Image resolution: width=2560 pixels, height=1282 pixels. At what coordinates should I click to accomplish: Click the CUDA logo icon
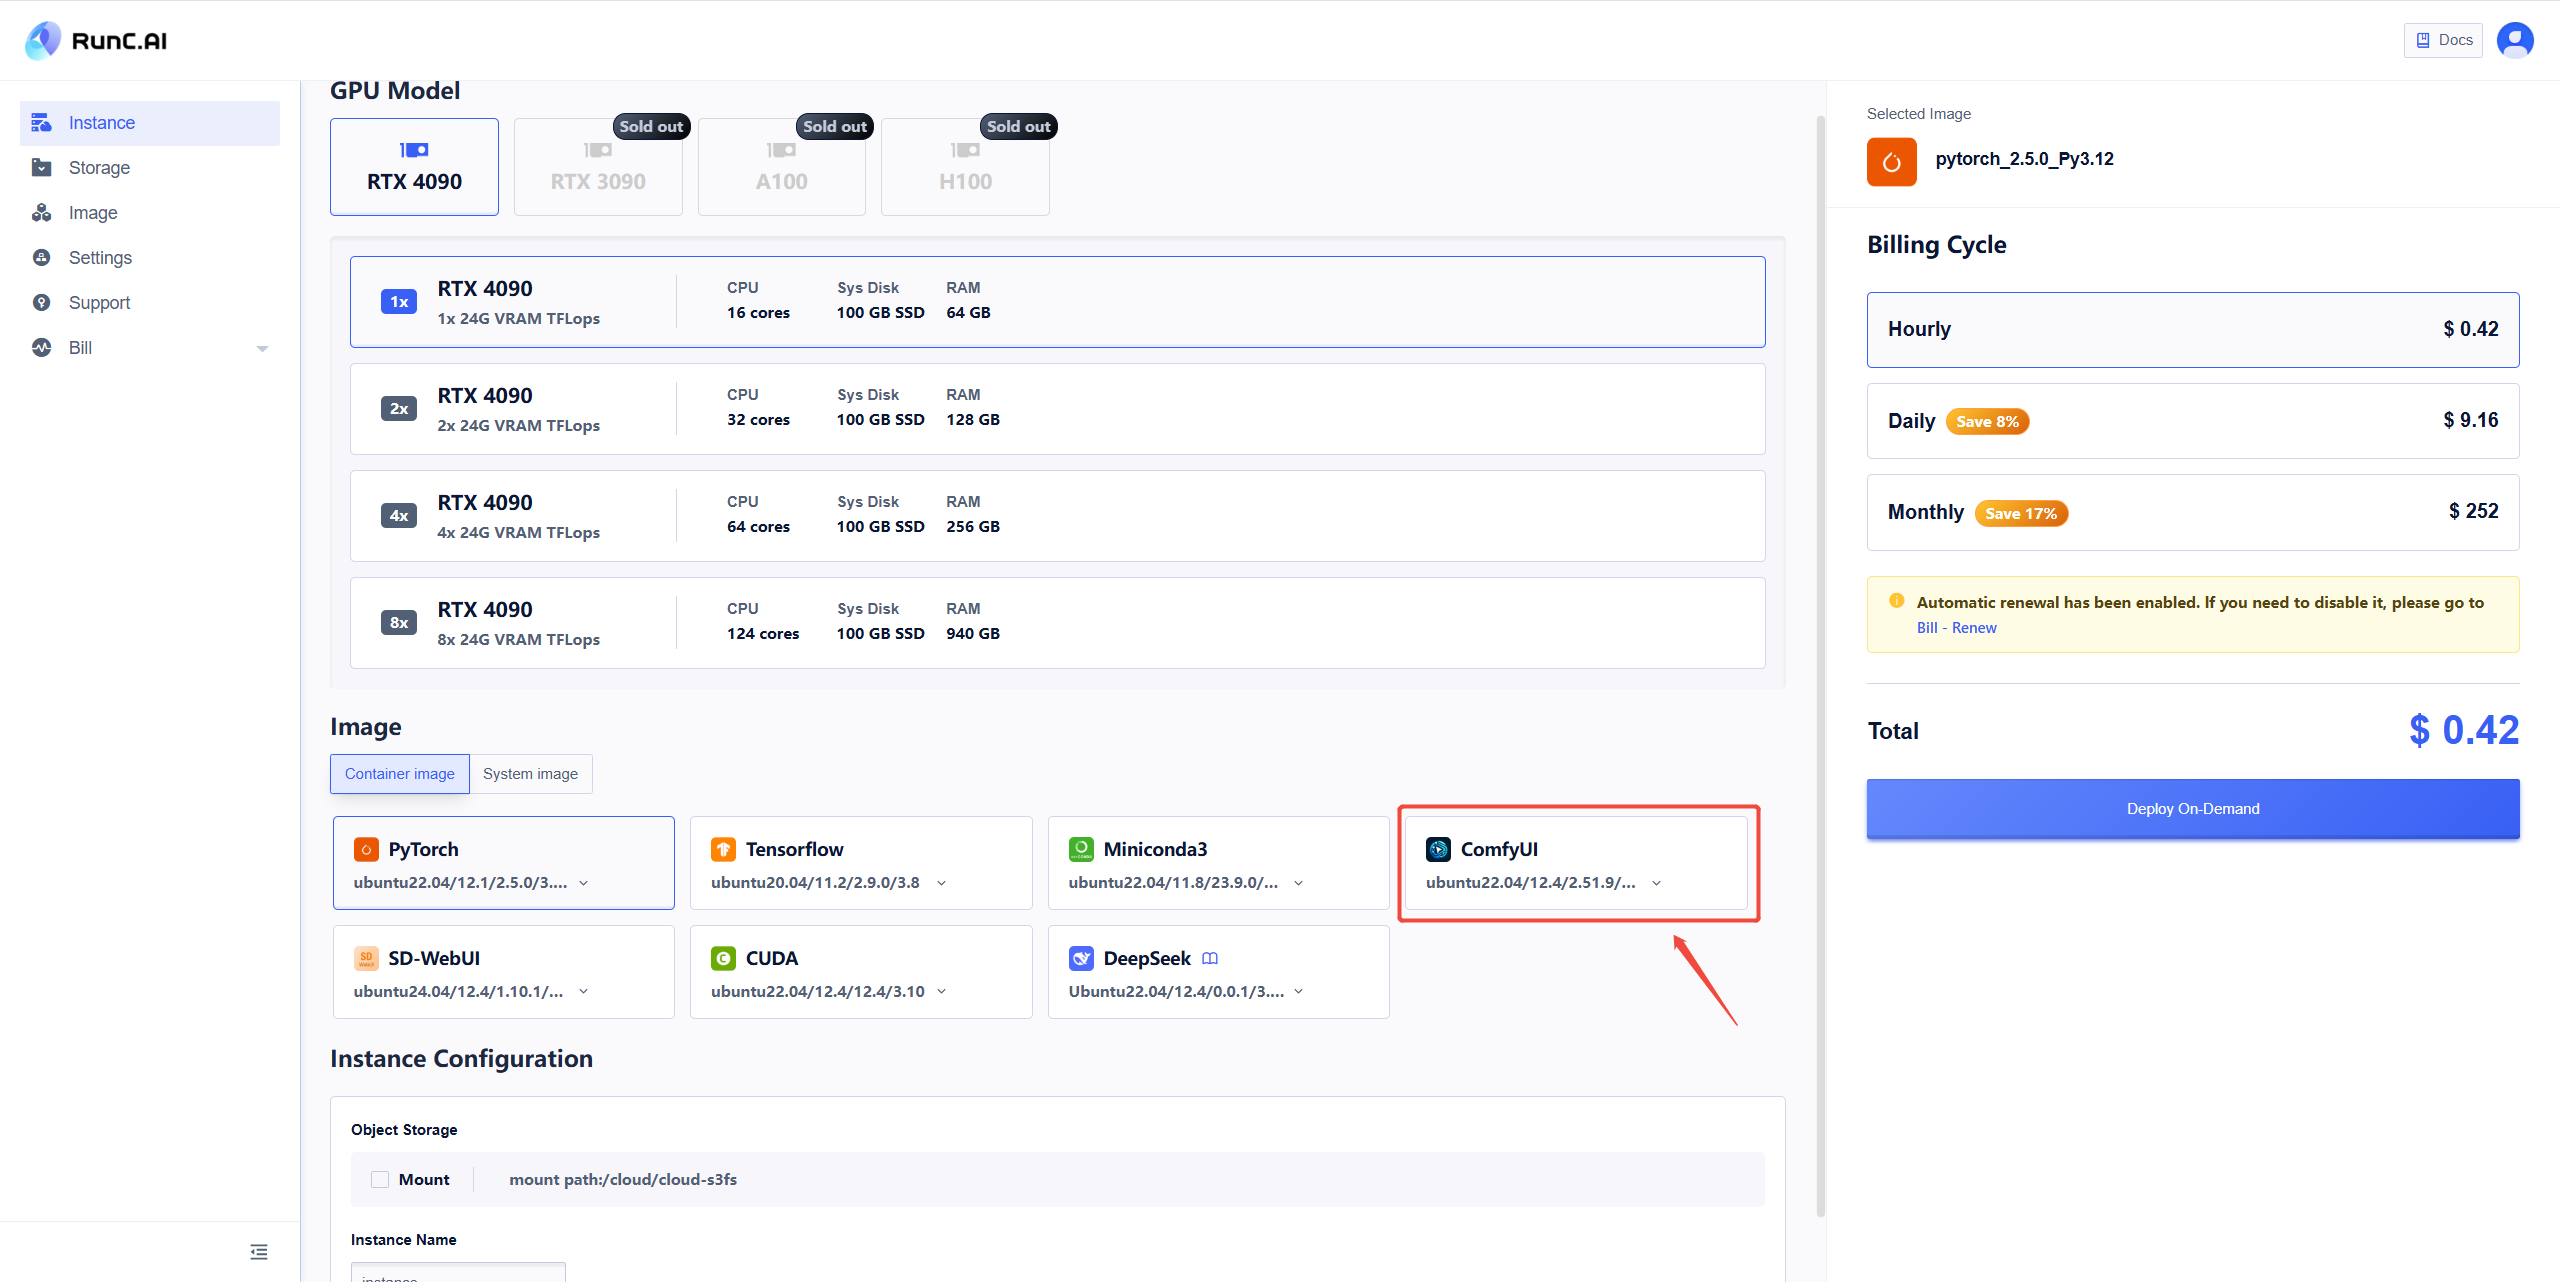click(x=723, y=959)
